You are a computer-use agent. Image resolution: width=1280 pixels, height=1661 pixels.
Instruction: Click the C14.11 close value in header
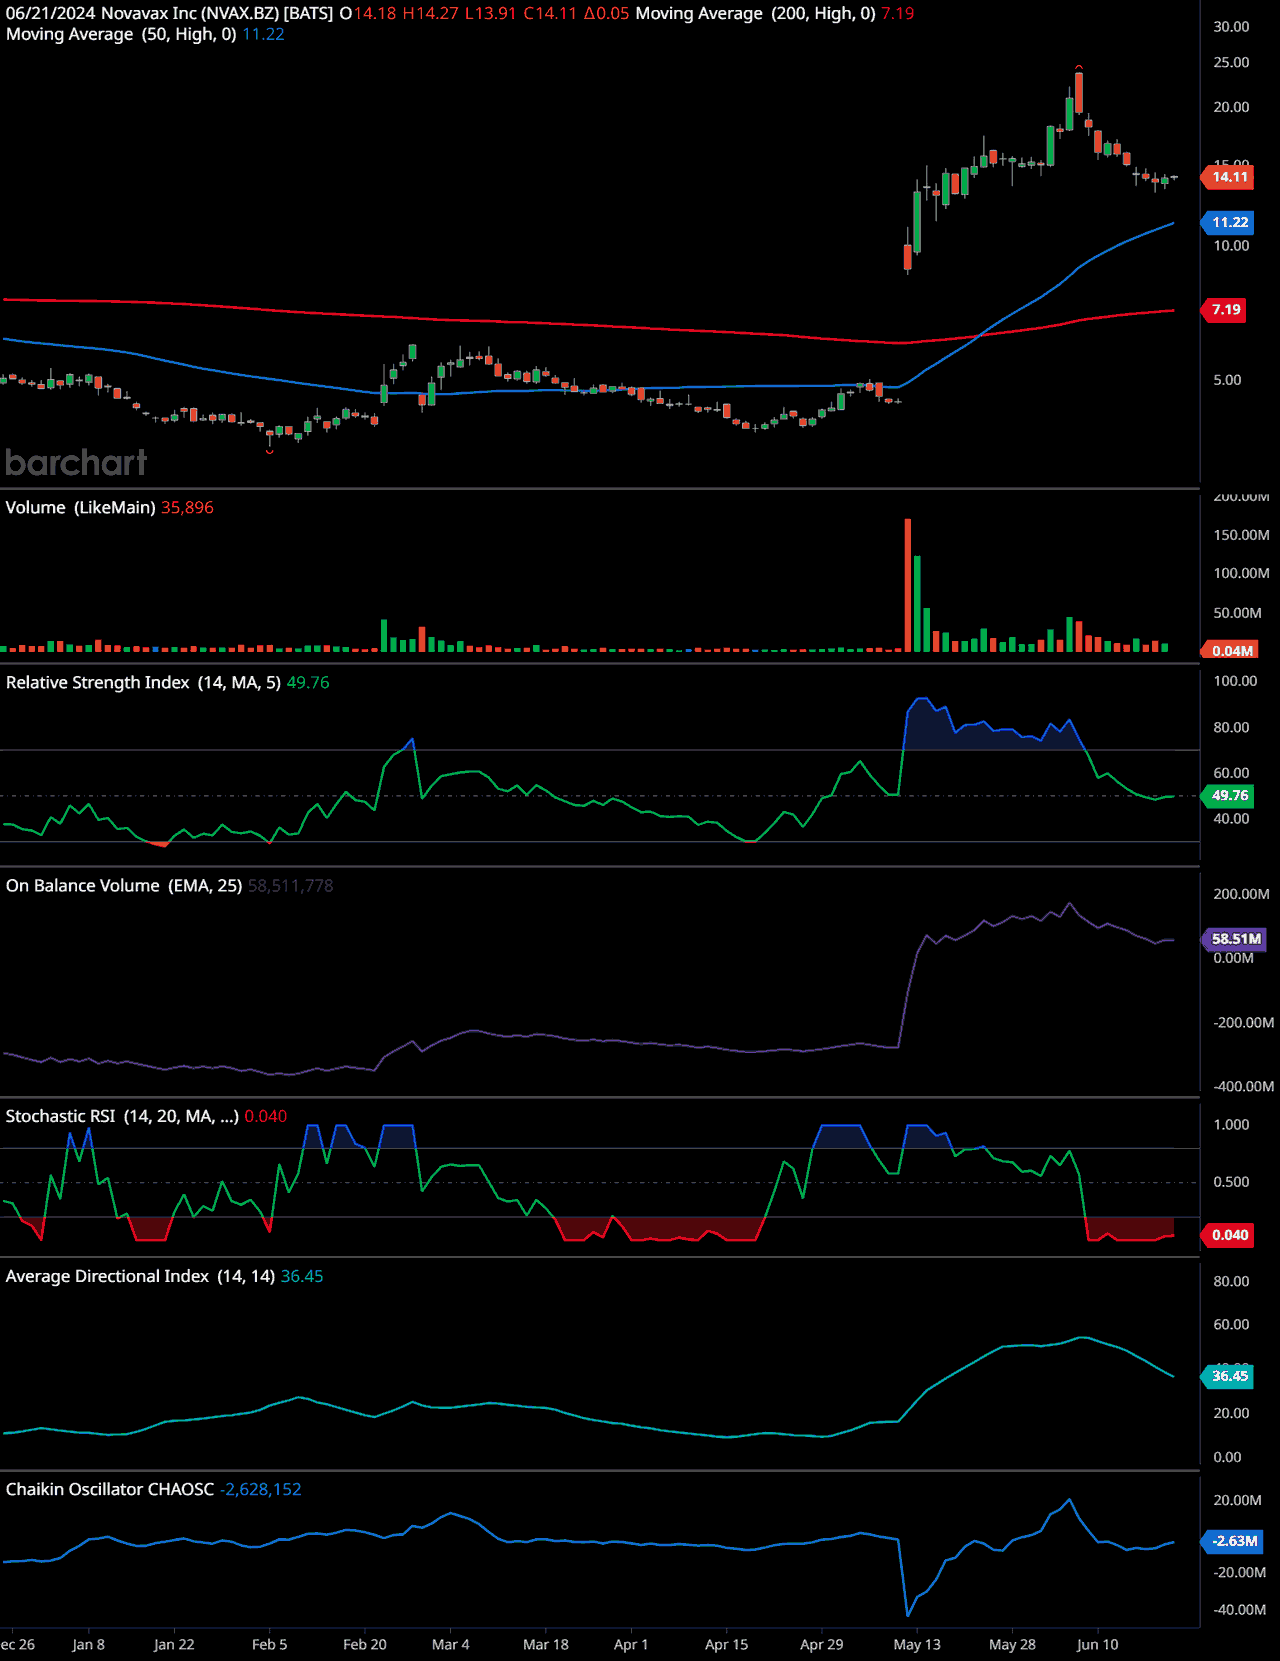click(550, 14)
